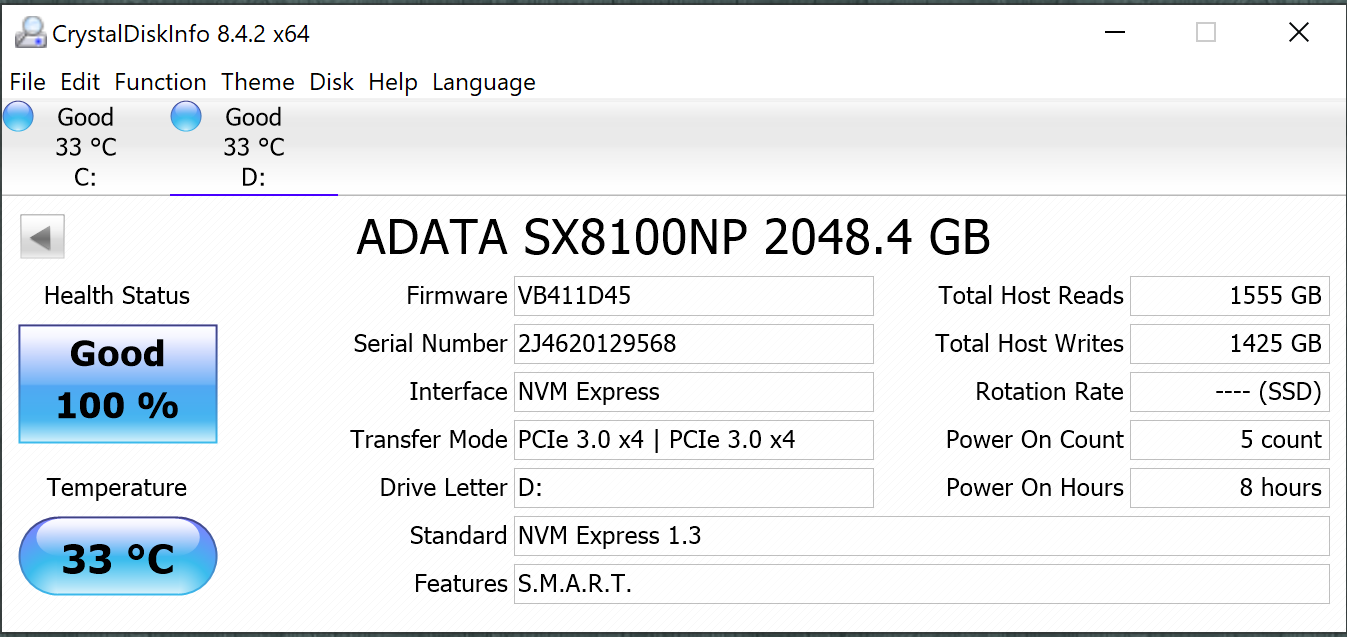Screen dimensions: 1347x637
Task: Click the Transfer Mode label
Action: tap(429, 440)
